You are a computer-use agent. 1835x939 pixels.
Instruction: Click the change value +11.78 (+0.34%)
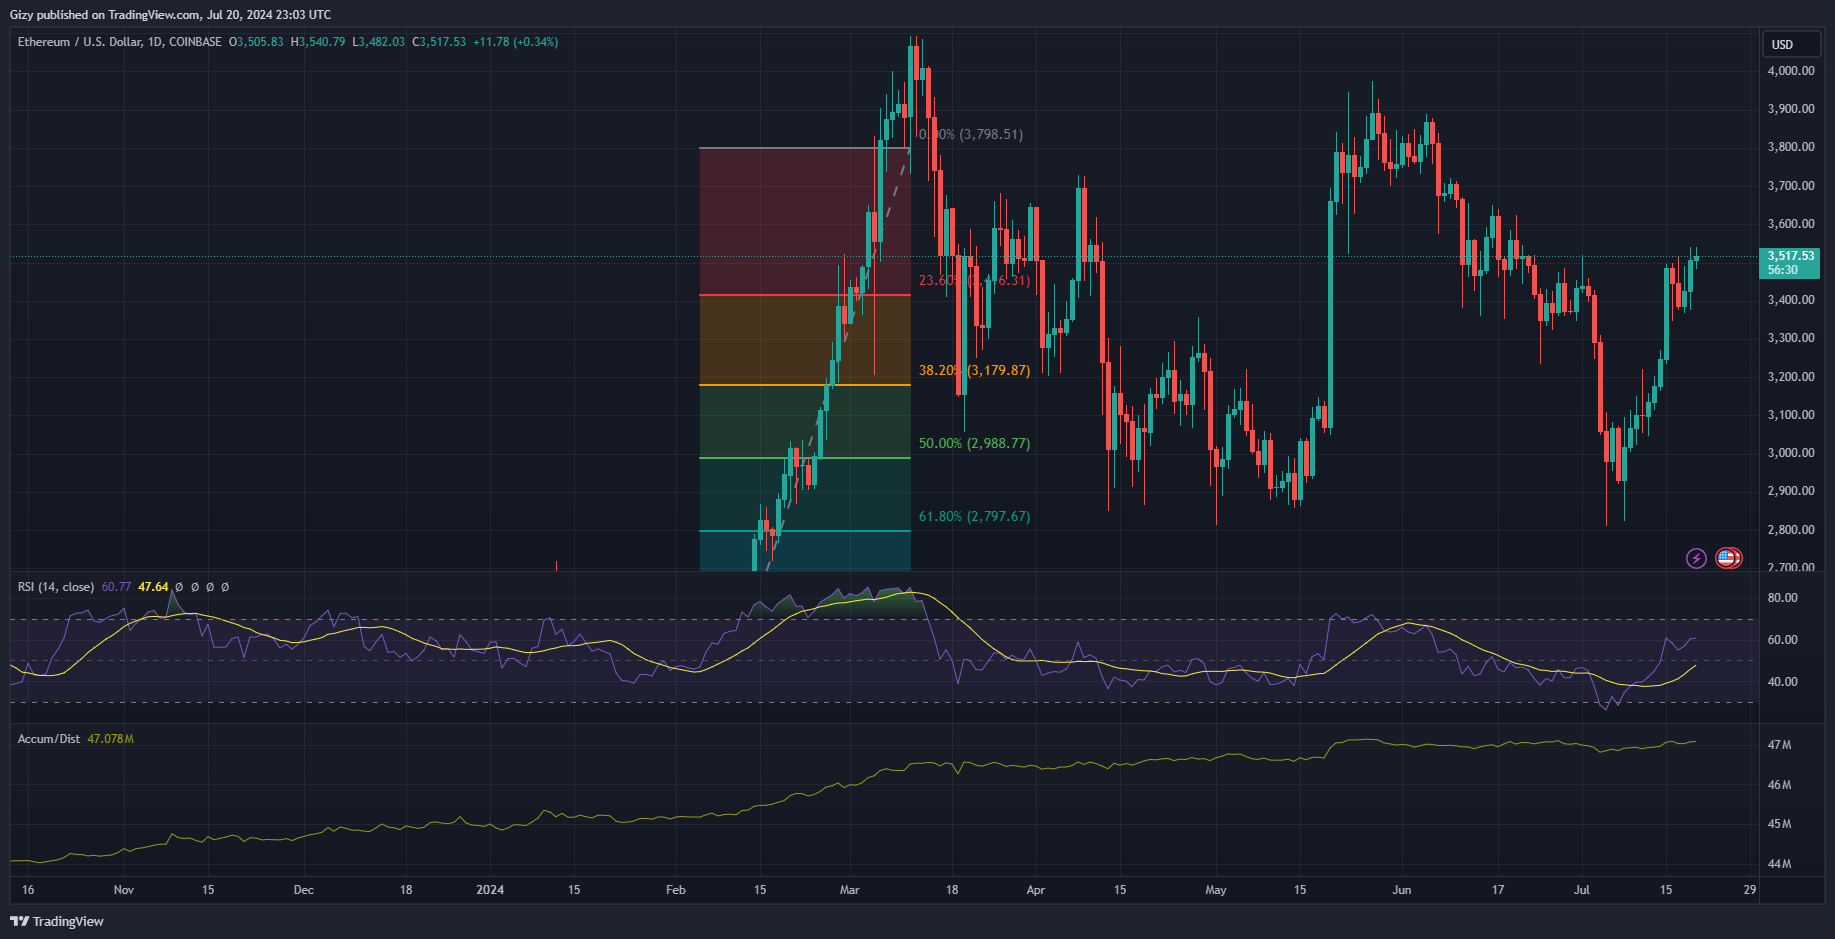click(x=516, y=42)
